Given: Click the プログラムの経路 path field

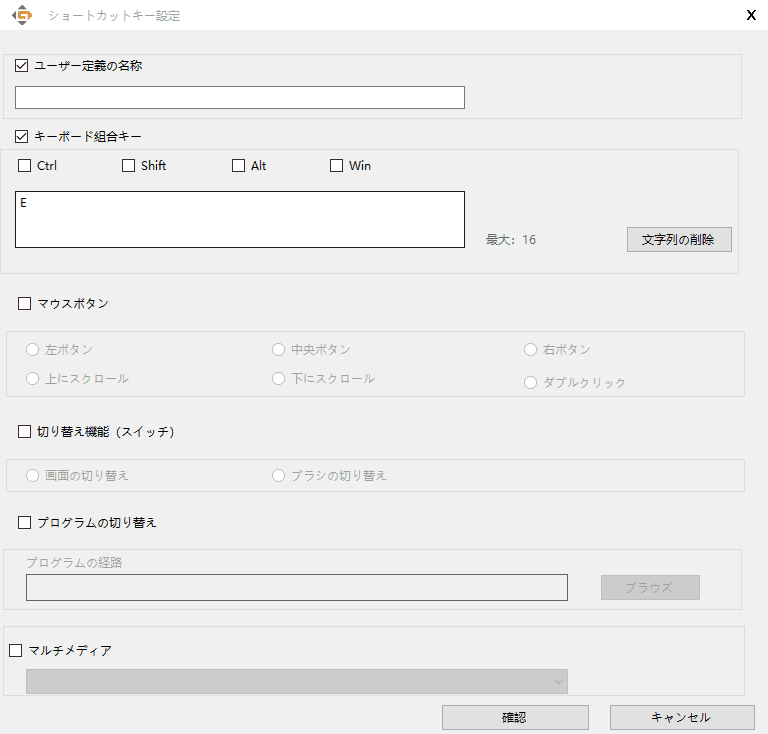Looking at the screenshot, I should (x=296, y=588).
